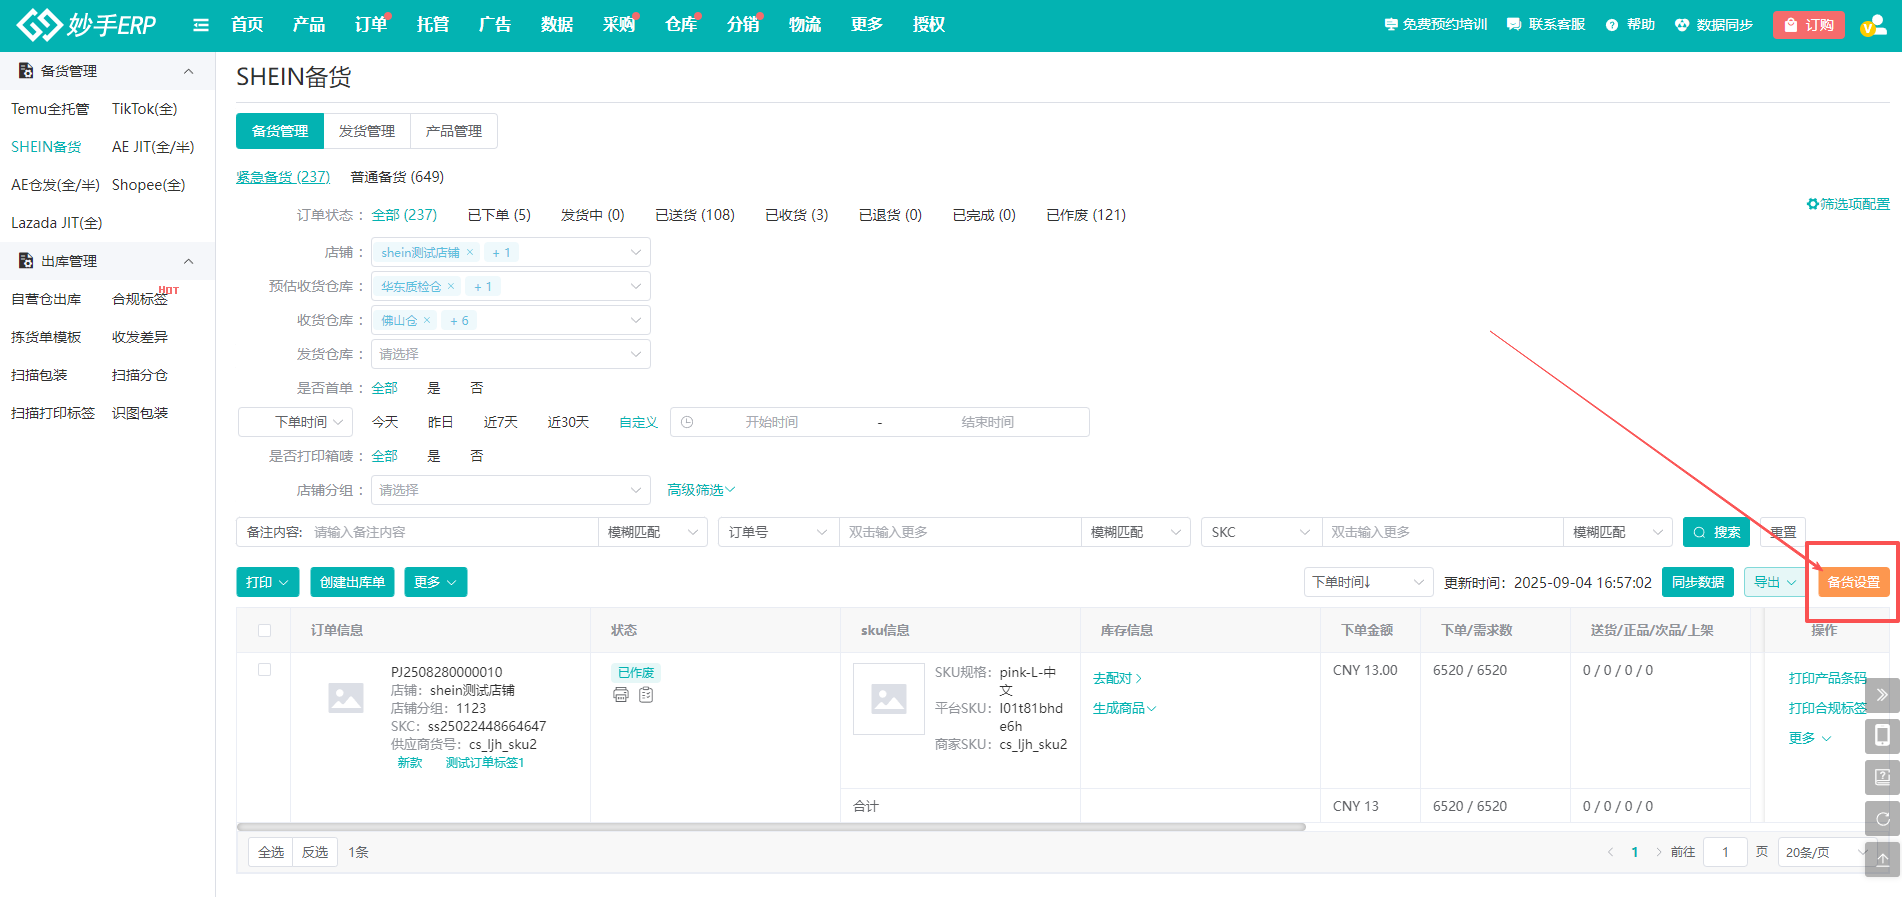Click the help manual floating icon
Viewport: 1902px width, 897px height.
point(1882,777)
